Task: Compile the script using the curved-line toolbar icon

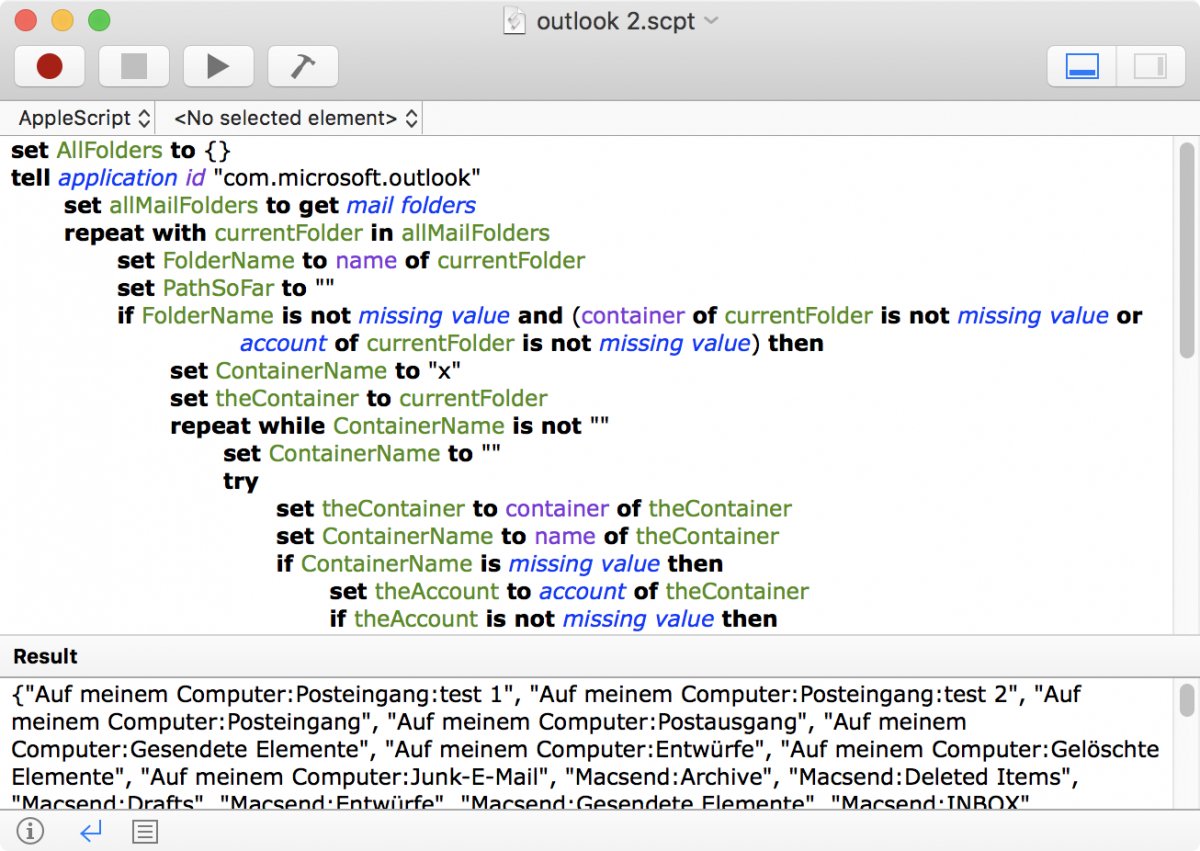Action: click(302, 65)
